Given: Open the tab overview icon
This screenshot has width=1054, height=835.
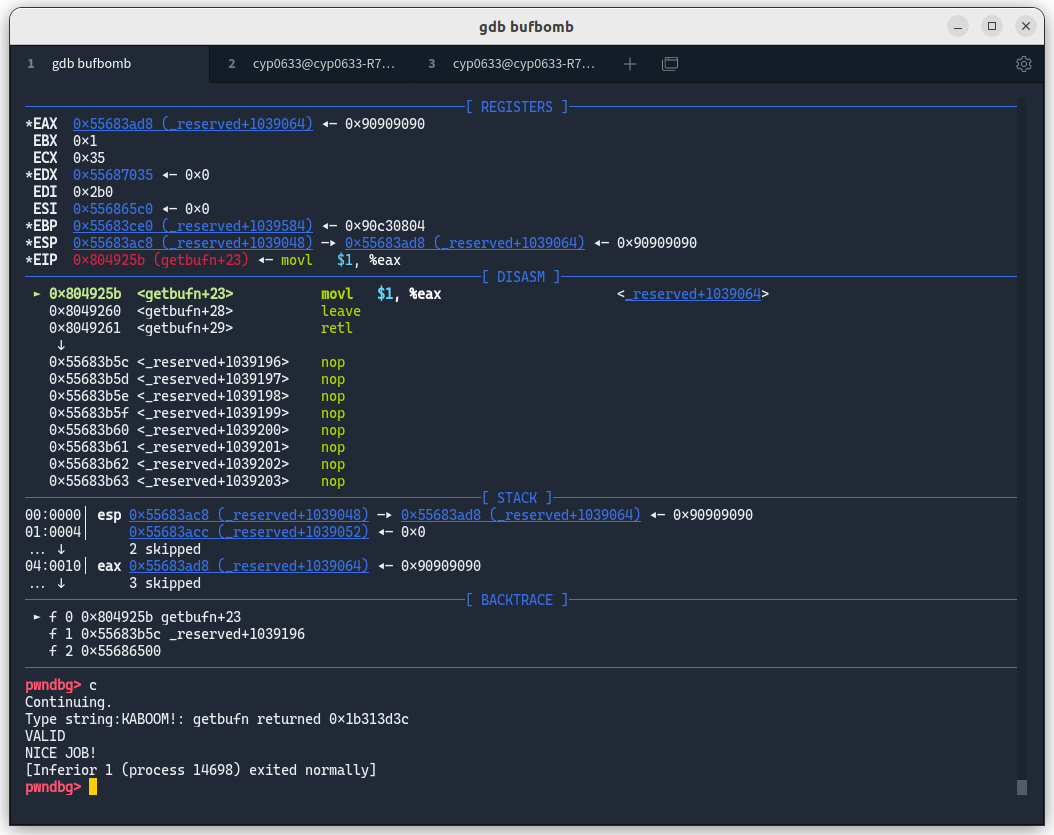Looking at the screenshot, I should [670, 64].
